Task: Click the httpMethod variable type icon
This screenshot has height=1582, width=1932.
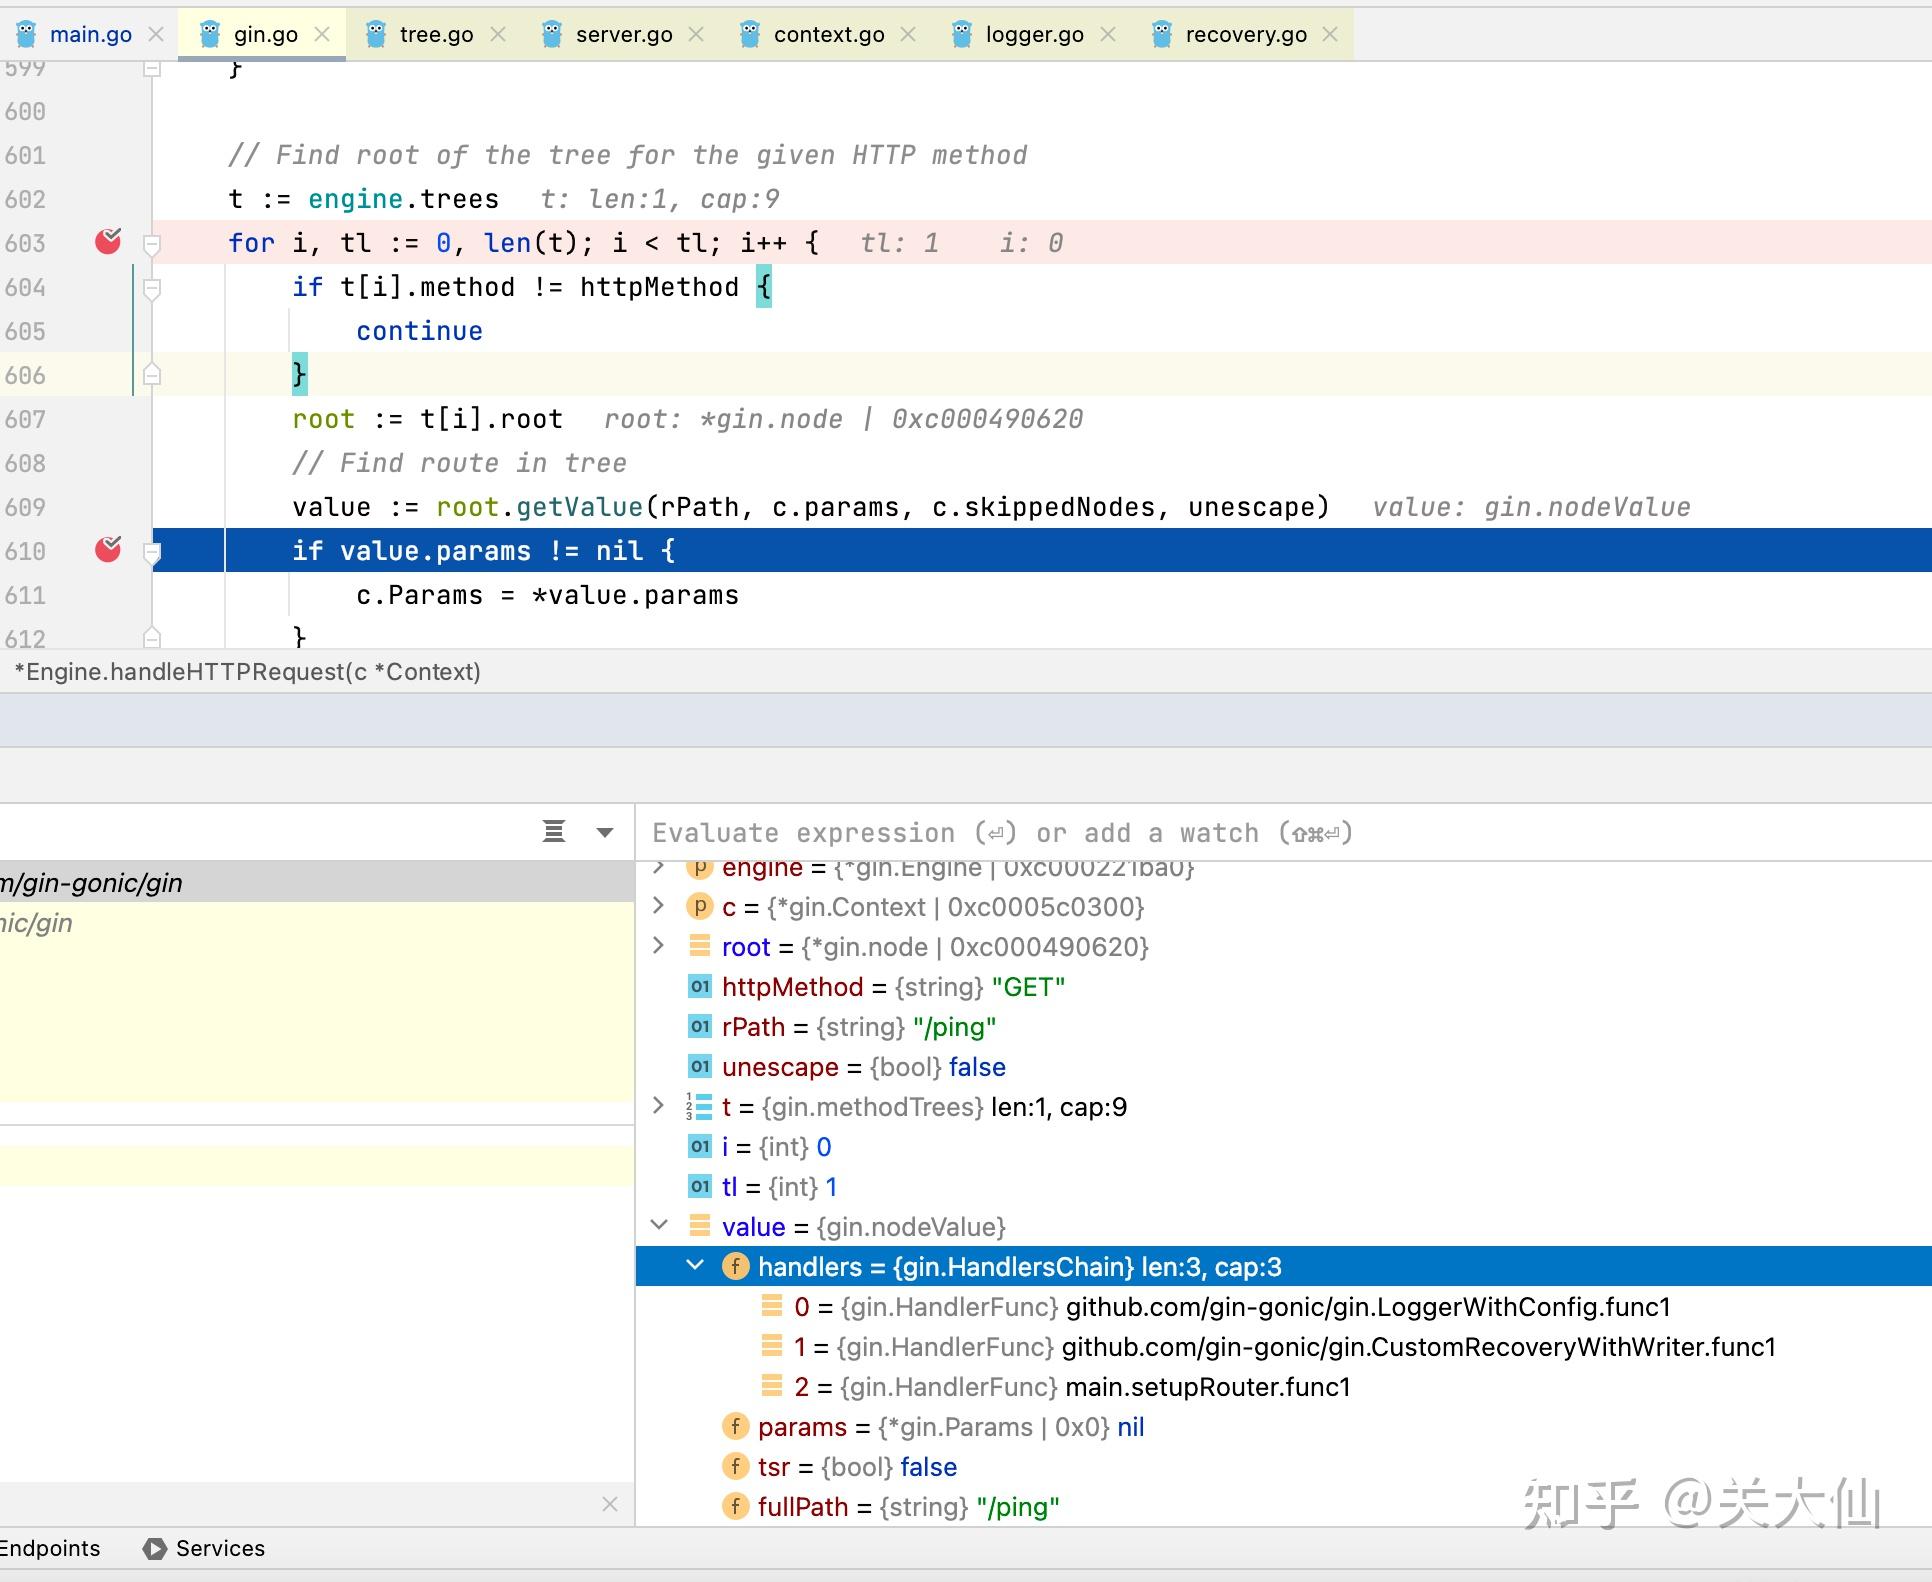Action: point(700,987)
